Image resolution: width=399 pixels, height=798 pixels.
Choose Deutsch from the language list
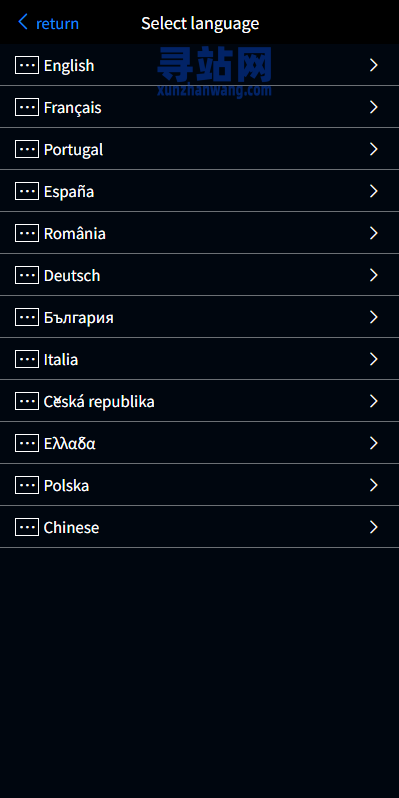[200, 275]
